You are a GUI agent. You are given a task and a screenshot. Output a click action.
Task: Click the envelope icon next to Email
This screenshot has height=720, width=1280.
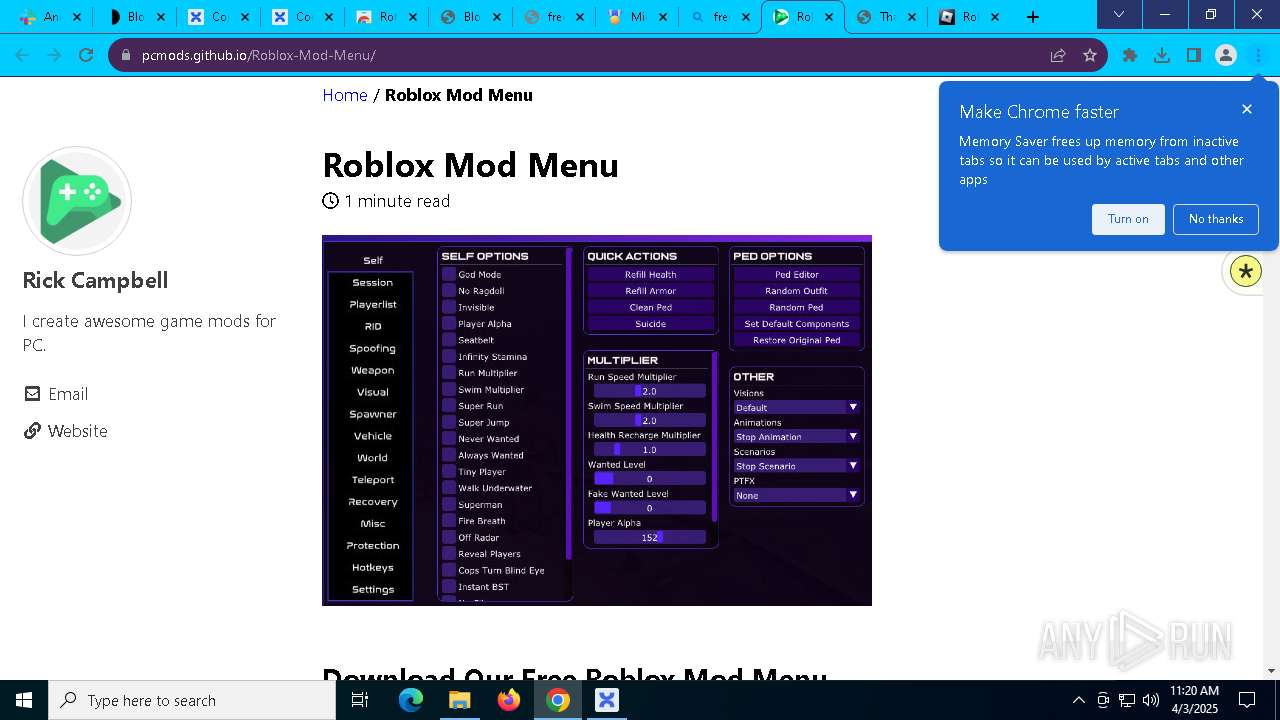coord(33,394)
